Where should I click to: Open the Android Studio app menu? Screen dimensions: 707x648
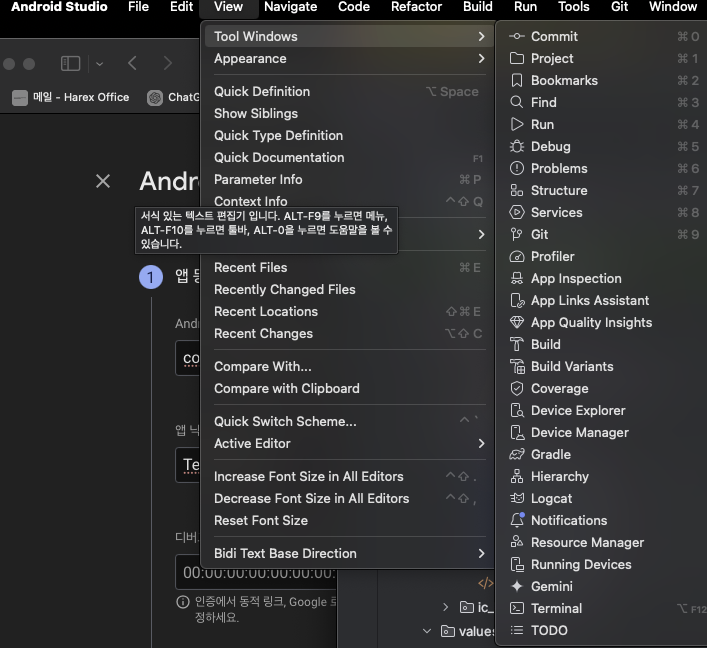(x=59, y=7)
